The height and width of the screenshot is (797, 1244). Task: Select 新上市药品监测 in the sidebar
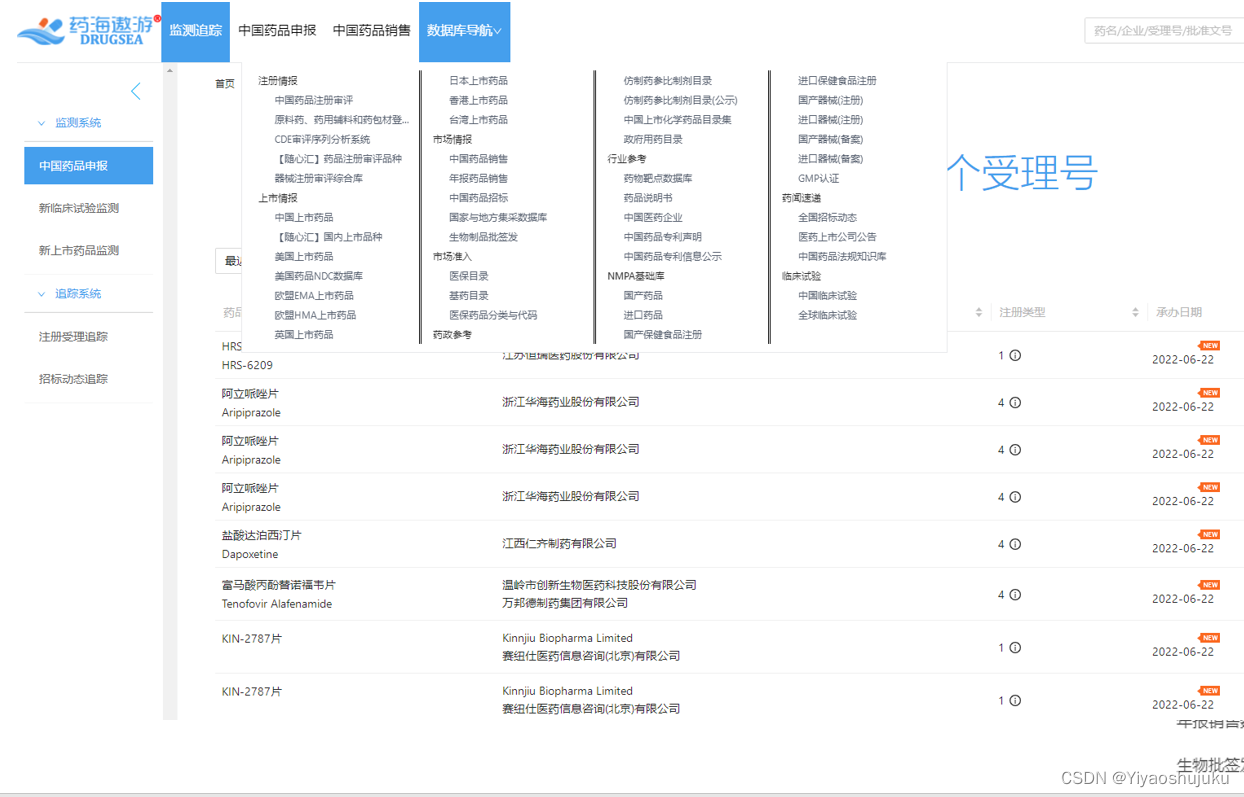point(79,250)
